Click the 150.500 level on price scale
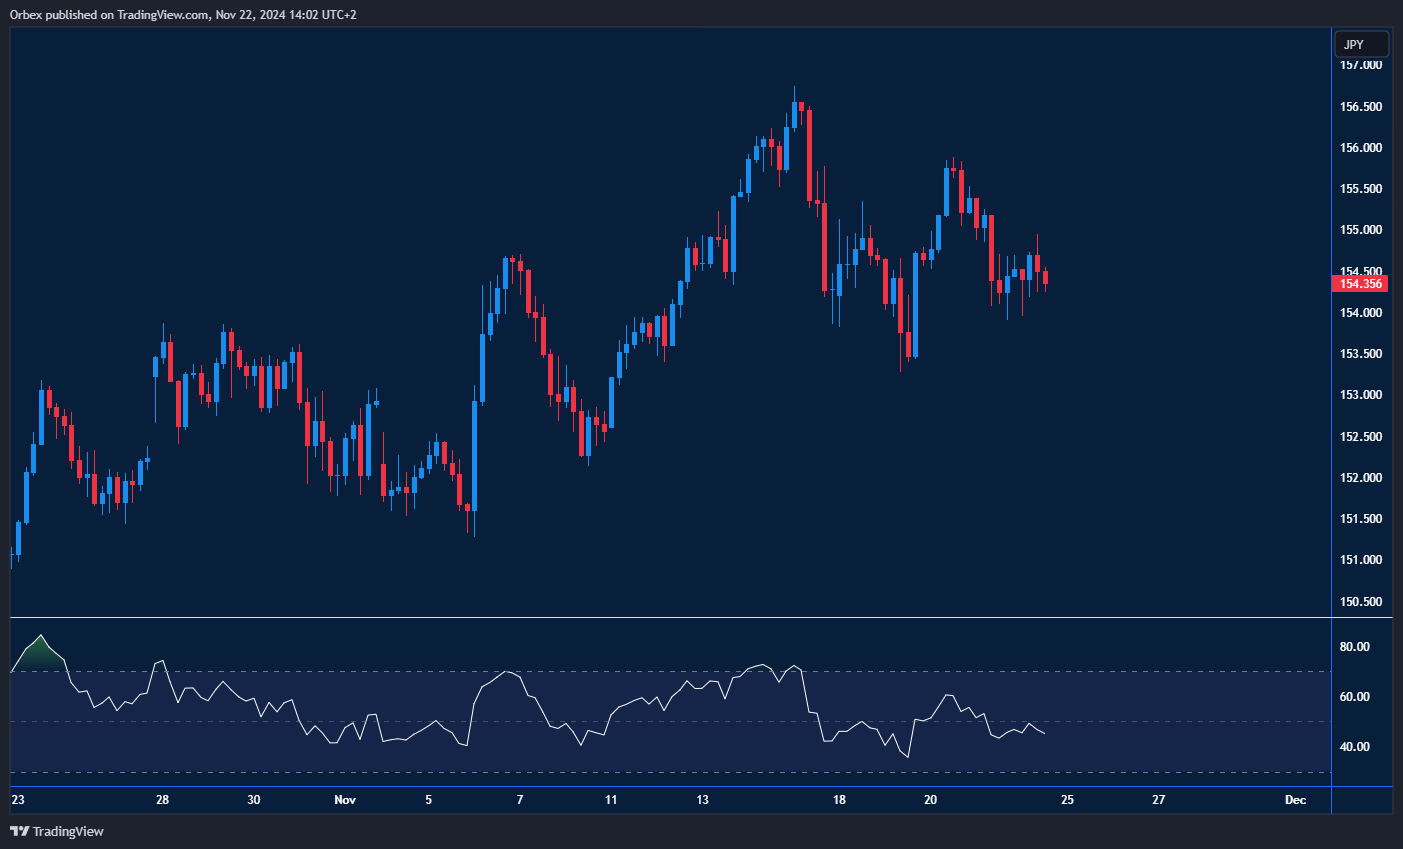This screenshot has width=1403, height=849. point(1360,602)
